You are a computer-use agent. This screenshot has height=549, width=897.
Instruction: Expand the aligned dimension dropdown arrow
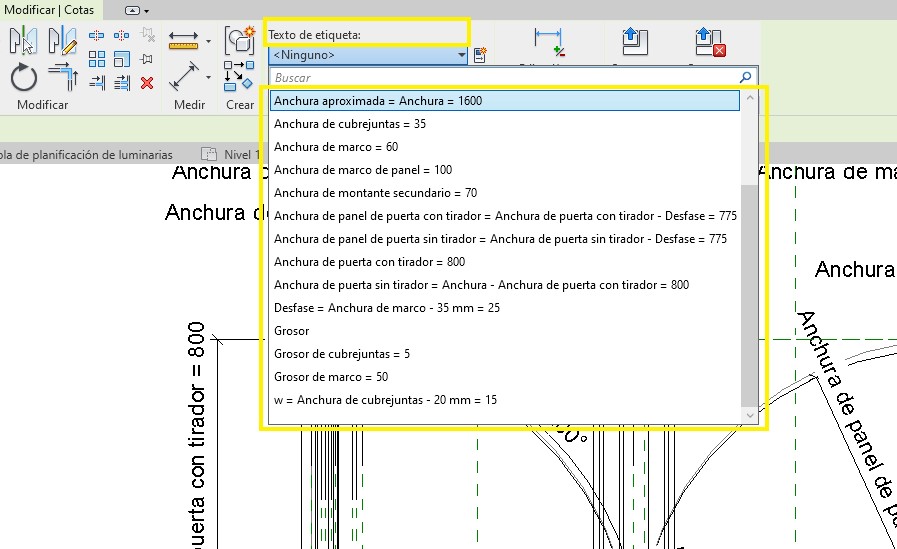click(208, 77)
